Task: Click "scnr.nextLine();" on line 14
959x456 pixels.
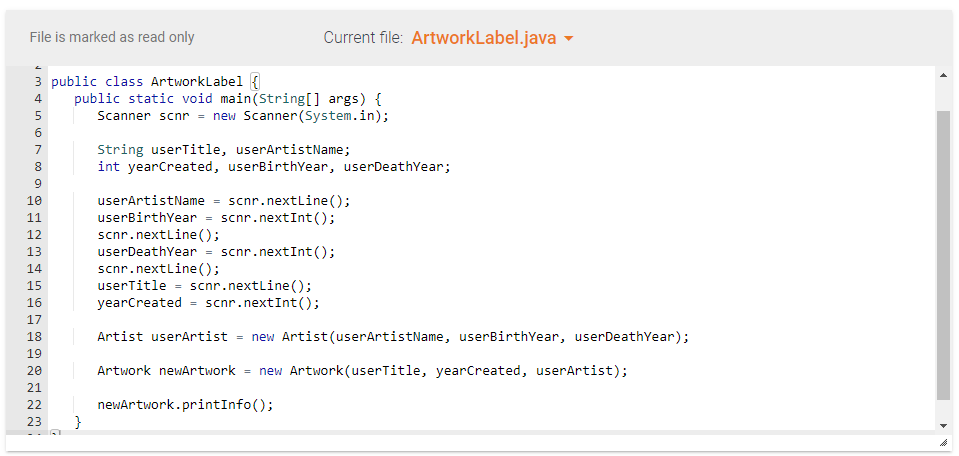Action: 158,269
